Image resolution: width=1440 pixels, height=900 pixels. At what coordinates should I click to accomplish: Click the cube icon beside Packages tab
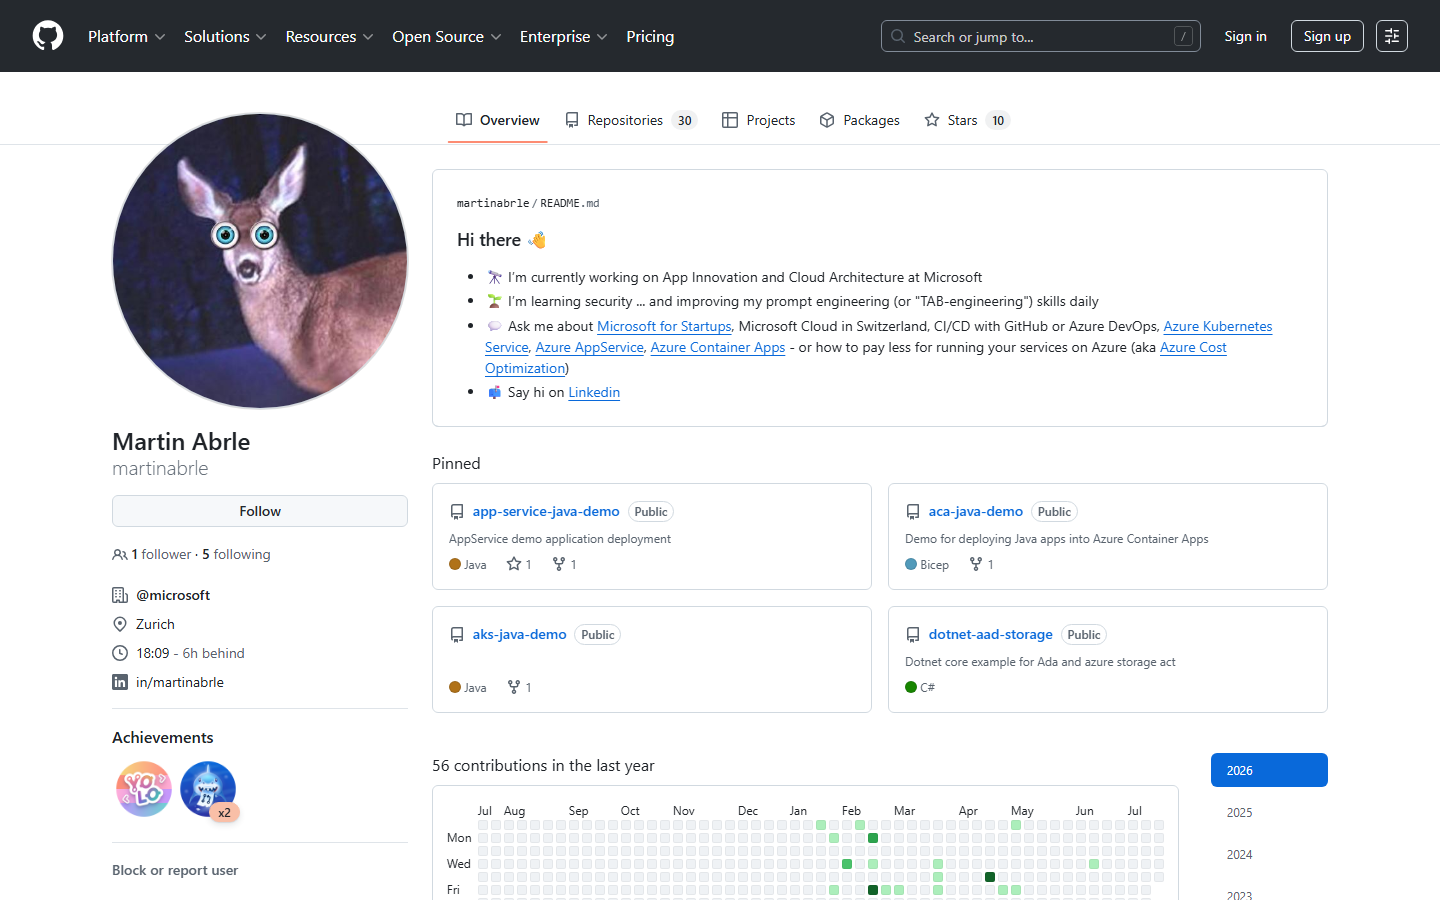827,120
